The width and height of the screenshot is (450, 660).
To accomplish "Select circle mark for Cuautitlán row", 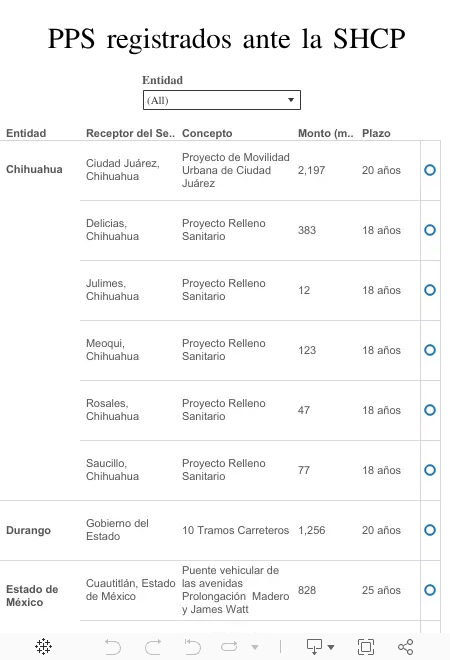I will [x=430, y=590].
